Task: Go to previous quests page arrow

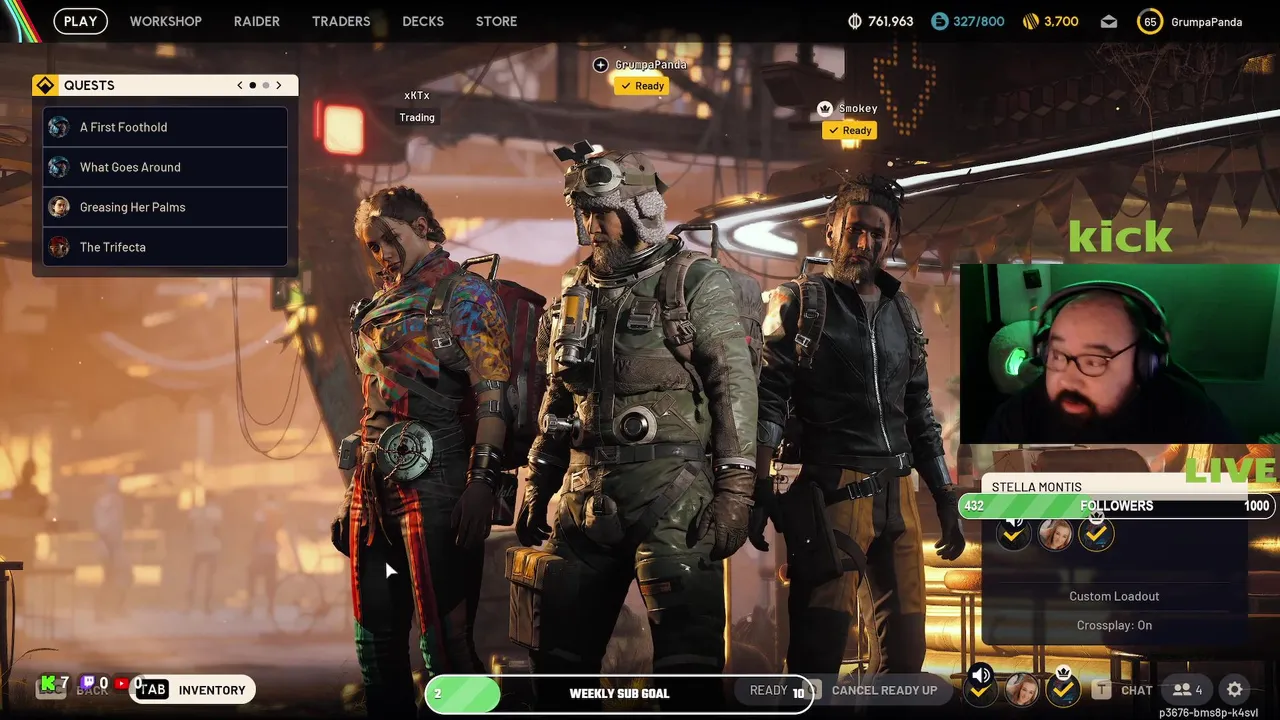Action: tap(240, 85)
